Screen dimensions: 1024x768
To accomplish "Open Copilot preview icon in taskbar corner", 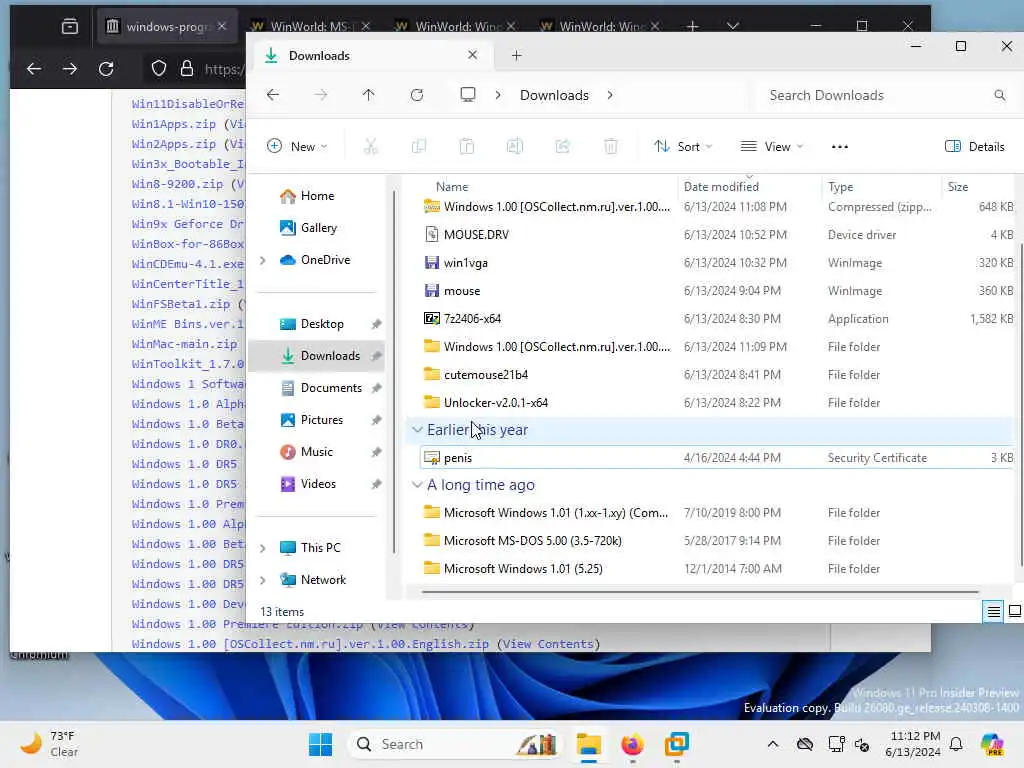I will 992,744.
